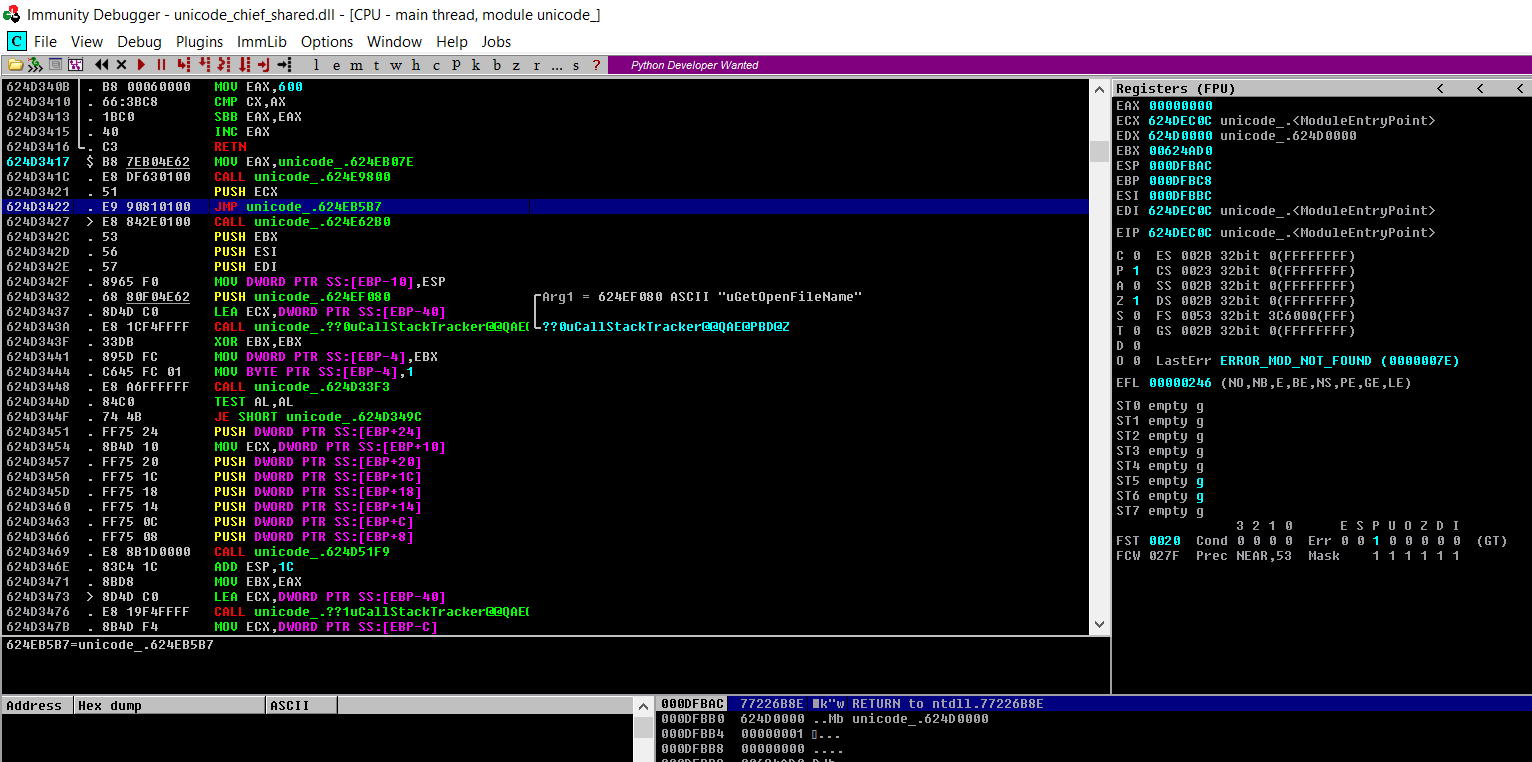The image size is (1532, 762).
Task: Select the JMP unicode_.624EB5B7 instruction line
Action: [x=546, y=206]
